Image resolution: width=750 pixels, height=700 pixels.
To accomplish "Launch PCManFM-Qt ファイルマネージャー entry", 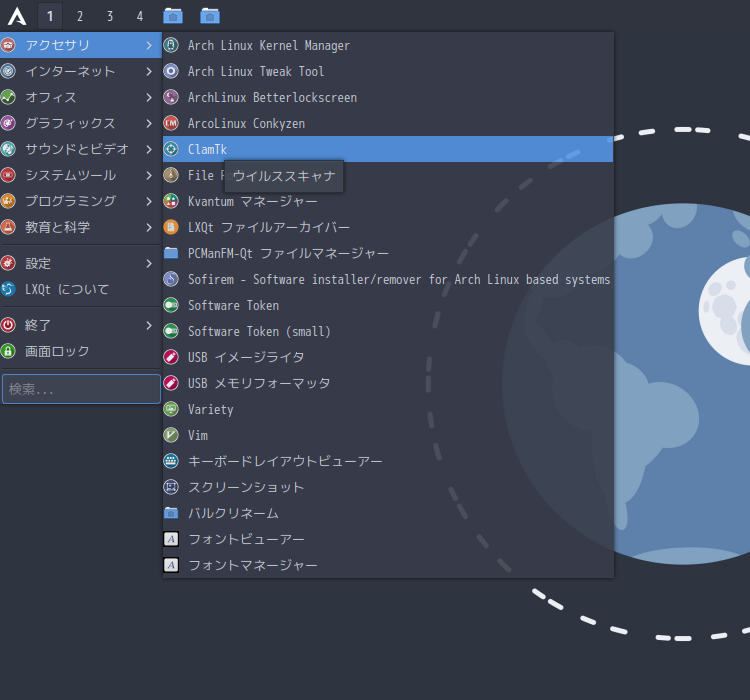I will pos(388,253).
